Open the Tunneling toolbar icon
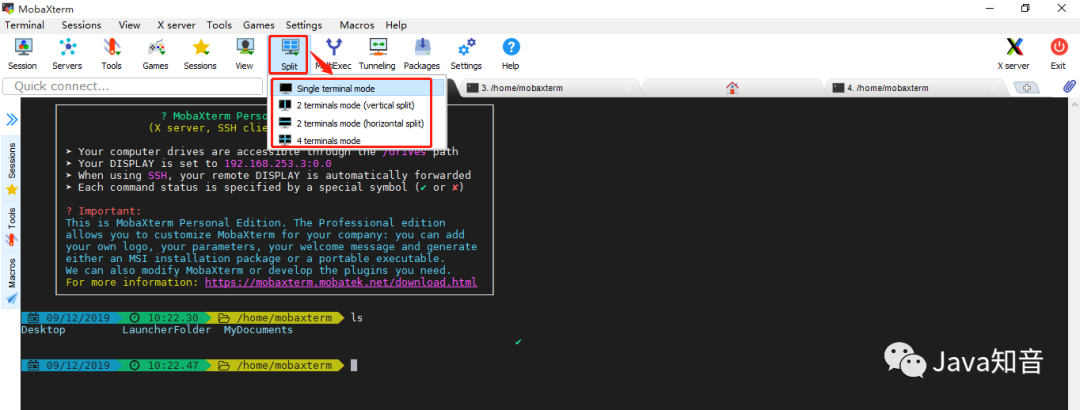The image size is (1080, 410). click(377, 54)
